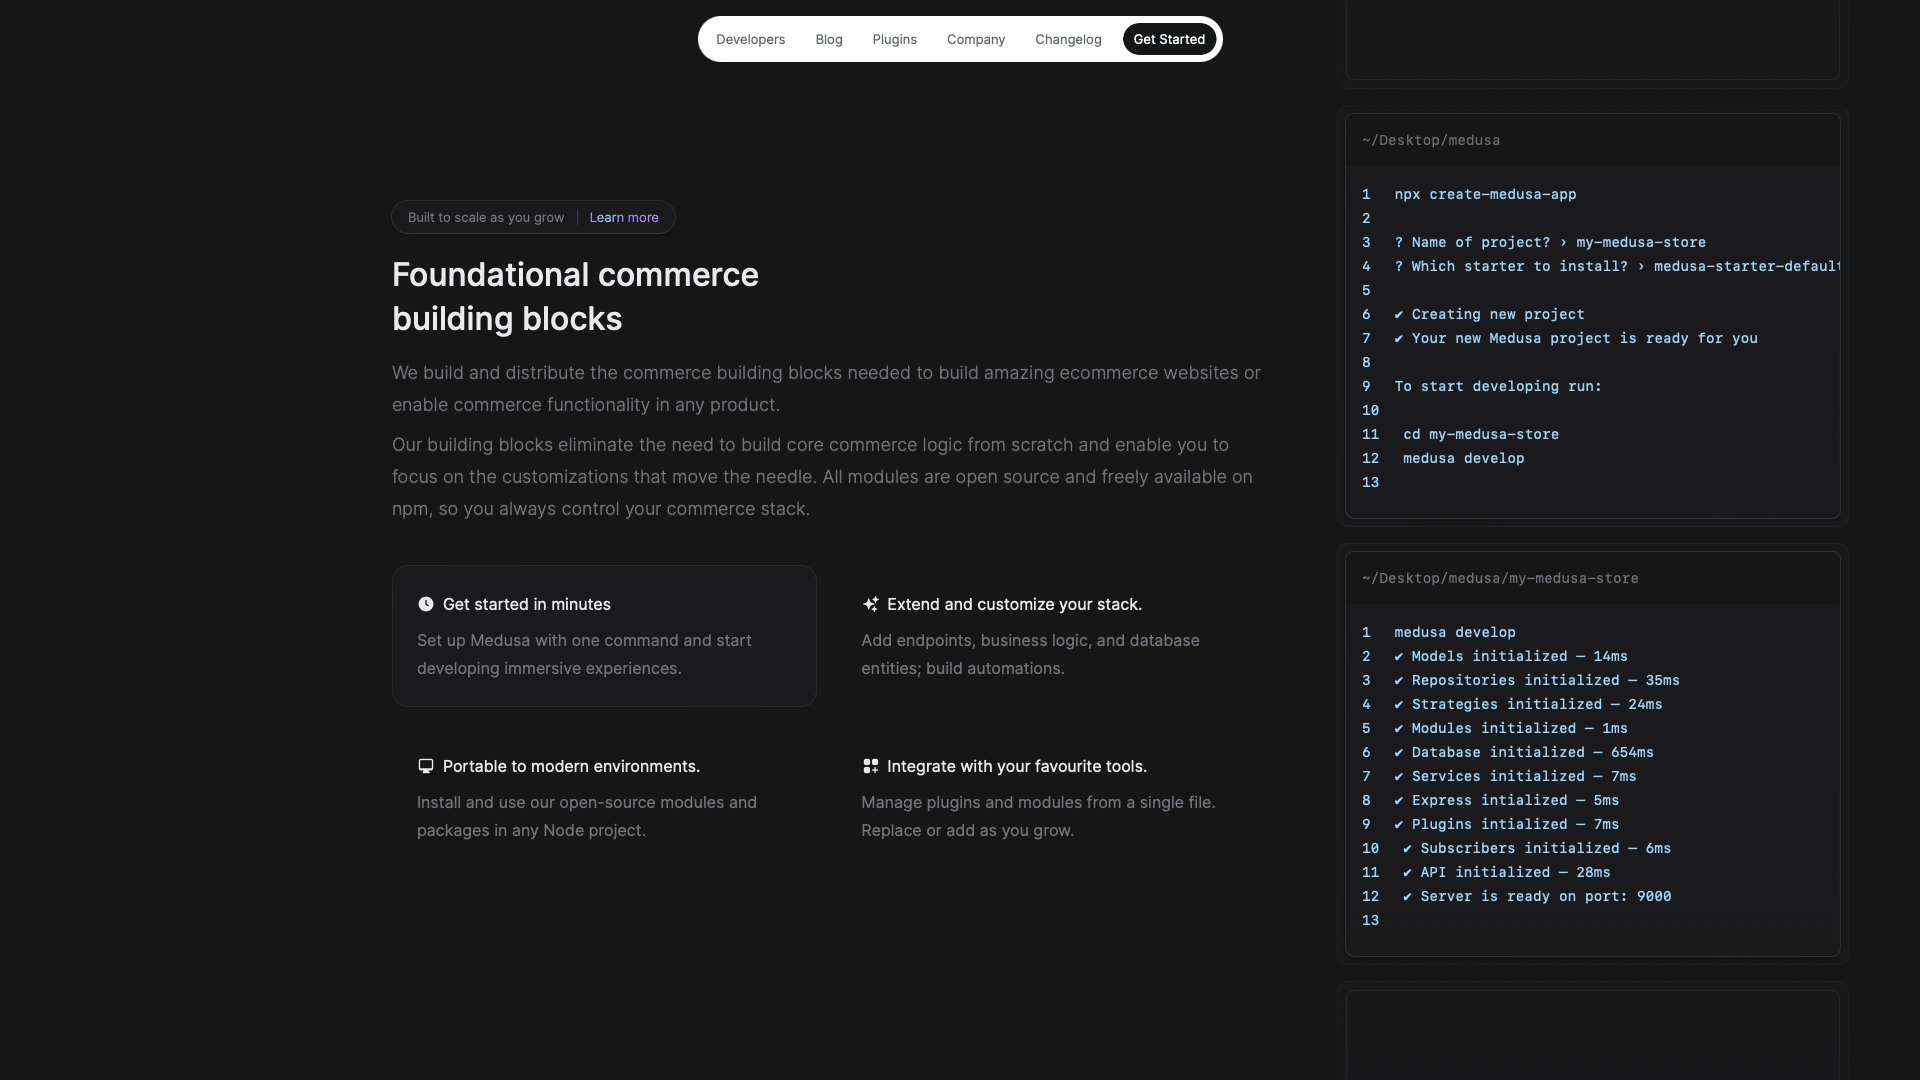The height and width of the screenshot is (1080, 1920).
Task: Click the Creating new project line
Action: pyautogui.click(x=1489, y=314)
